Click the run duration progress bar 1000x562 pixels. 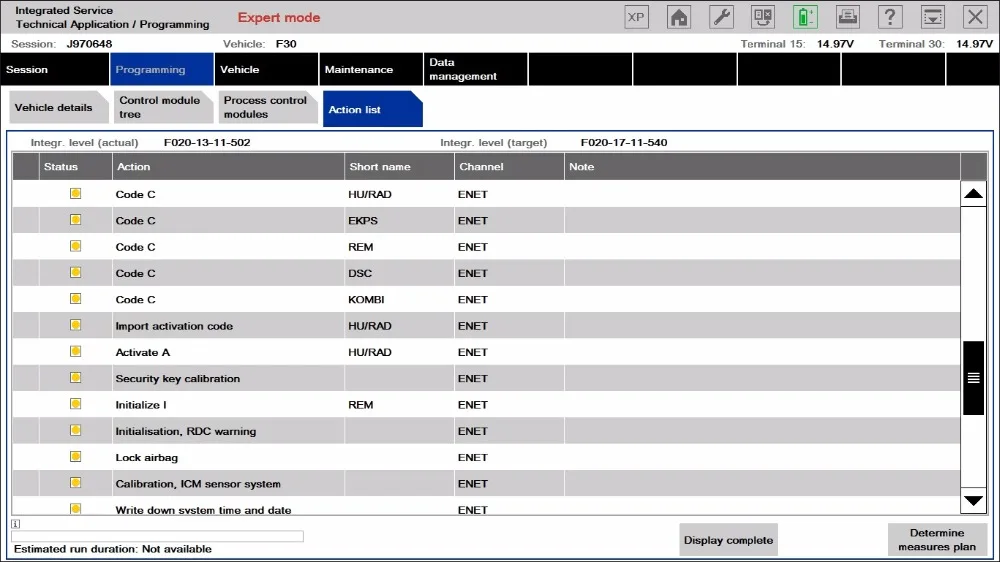[x=157, y=536]
